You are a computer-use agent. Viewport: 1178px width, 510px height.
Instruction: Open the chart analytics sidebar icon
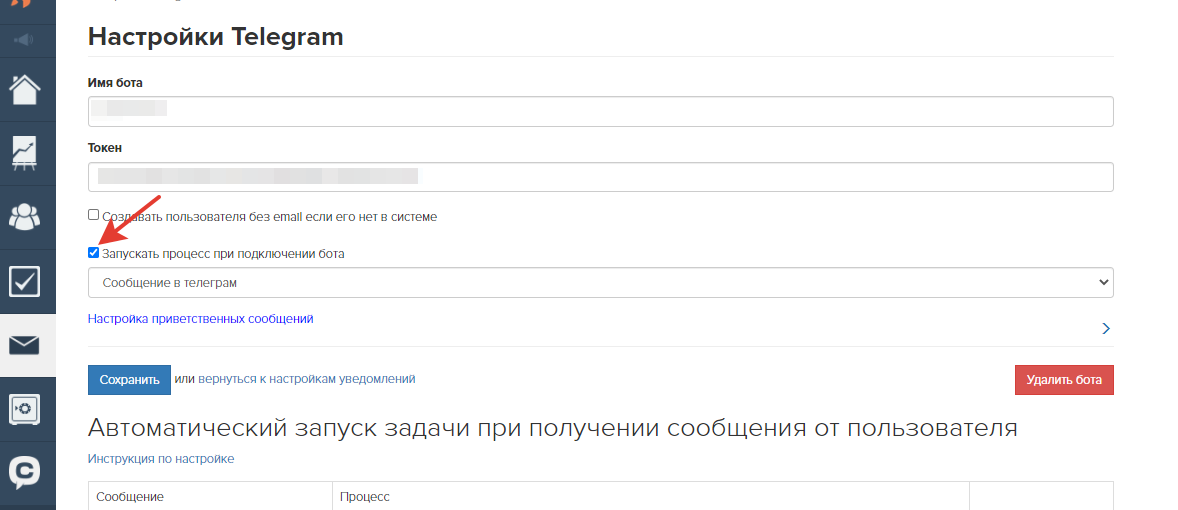pyautogui.click(x=24, y=153)
